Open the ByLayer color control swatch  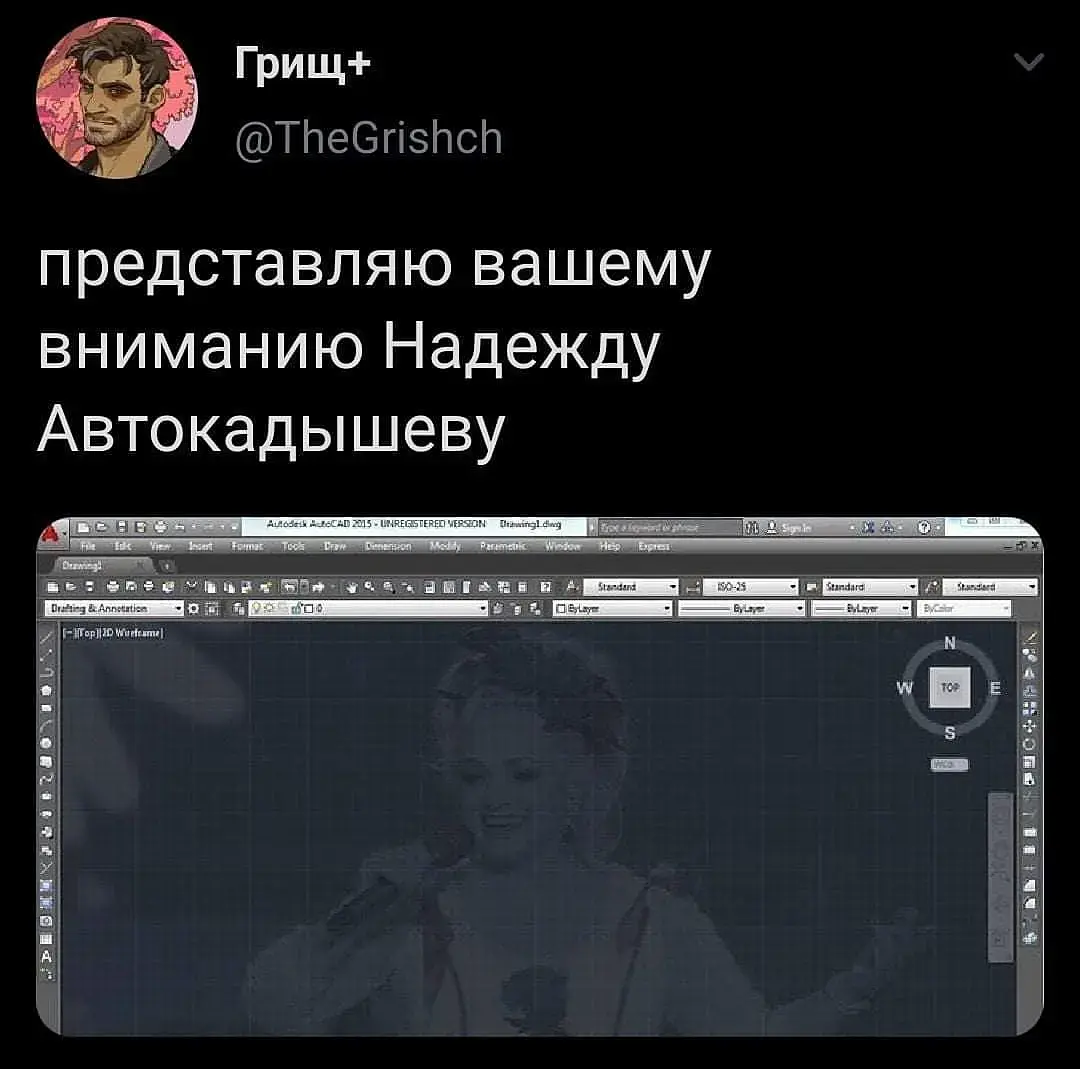click(x=612, y=609)
